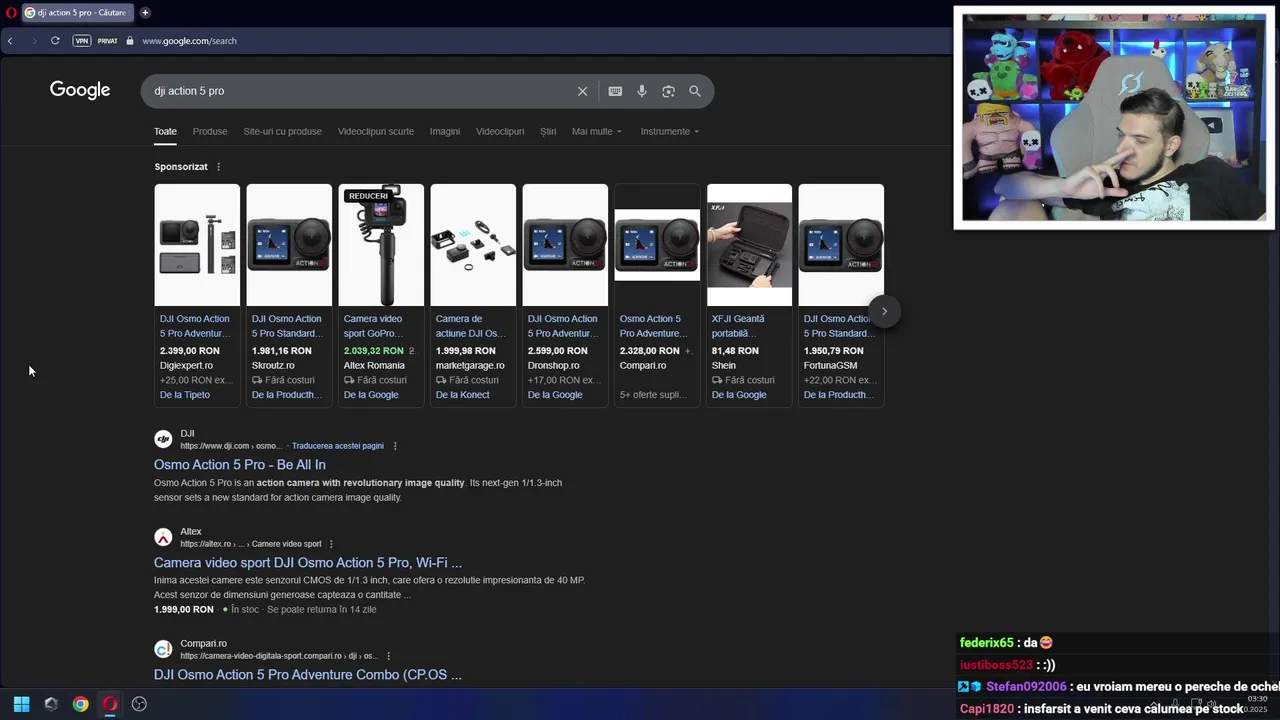The image size is (1280, 720).
Task: Open the Digiexpert.ro product image
Action: click(197, 245)
